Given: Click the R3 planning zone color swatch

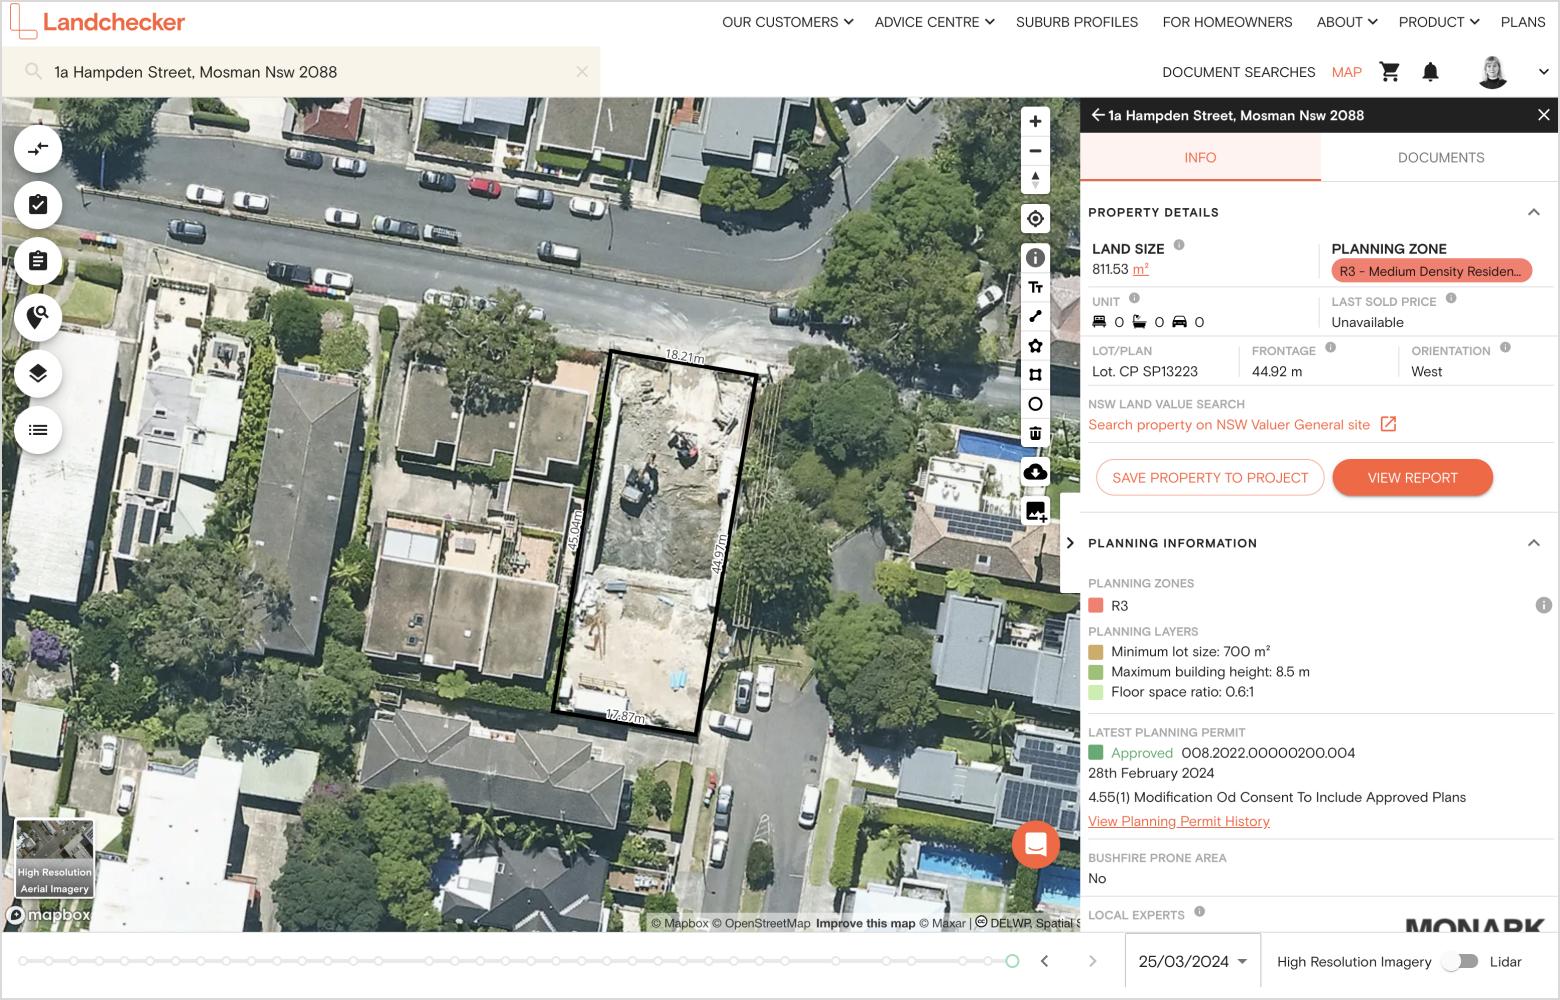Looking at the screenshot, I should click(x=1096, y=605).
